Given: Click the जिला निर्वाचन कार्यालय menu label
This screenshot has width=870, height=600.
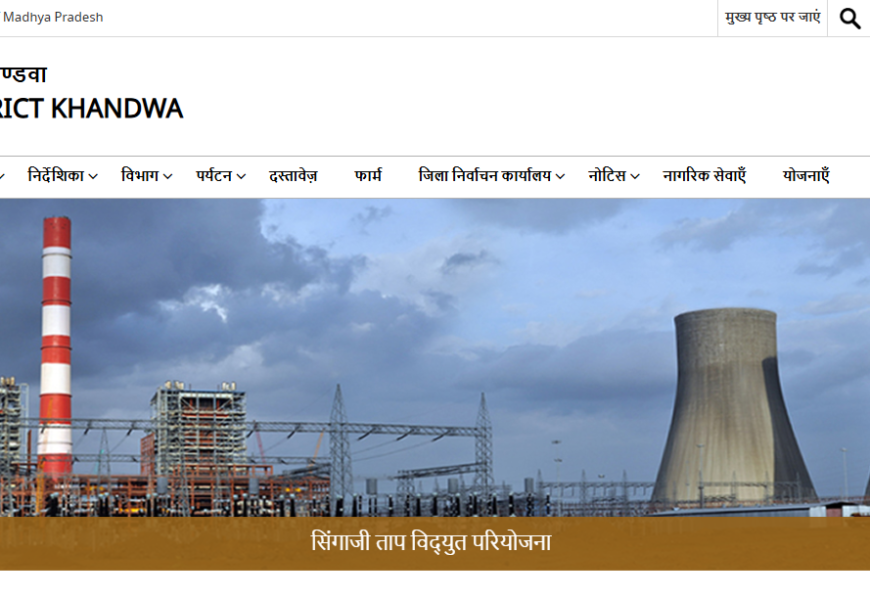Looking at the screenshot, I should (x=484, y=176).
